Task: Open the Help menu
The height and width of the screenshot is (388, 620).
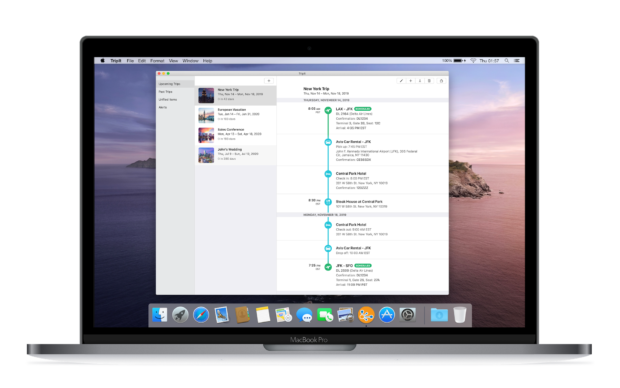Action: 208,61
